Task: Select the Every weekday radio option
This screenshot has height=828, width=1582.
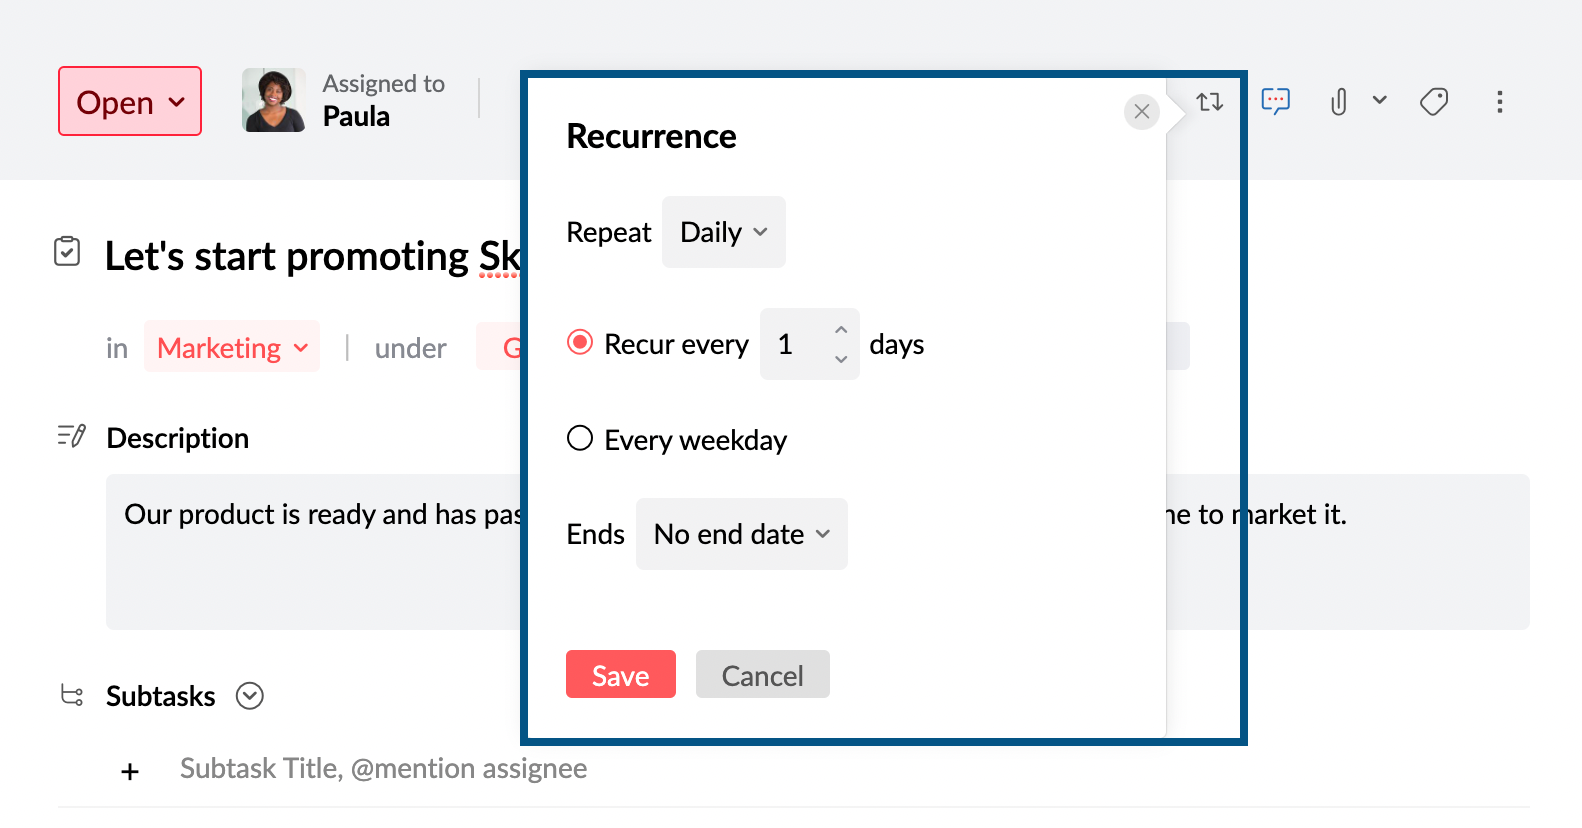Action: coord(580,439)
